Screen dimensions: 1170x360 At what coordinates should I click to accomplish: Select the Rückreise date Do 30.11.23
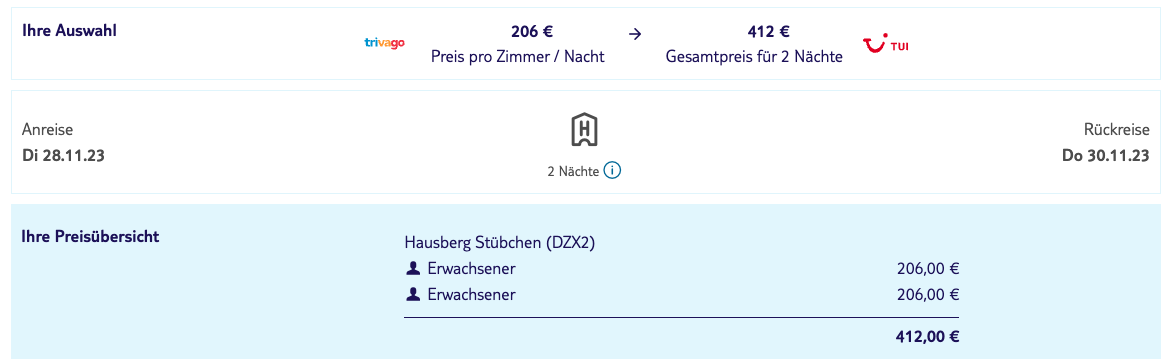click(x=1106, y=156)
